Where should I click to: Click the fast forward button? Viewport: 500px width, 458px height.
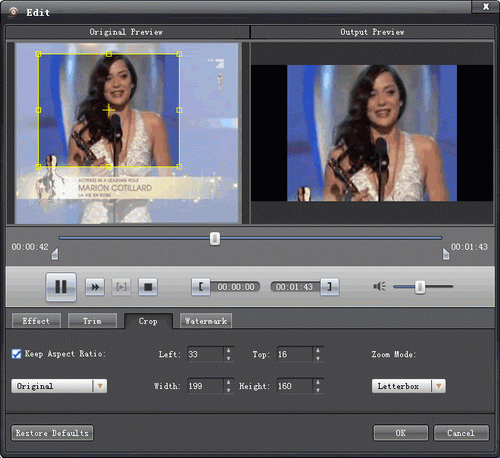95,287
